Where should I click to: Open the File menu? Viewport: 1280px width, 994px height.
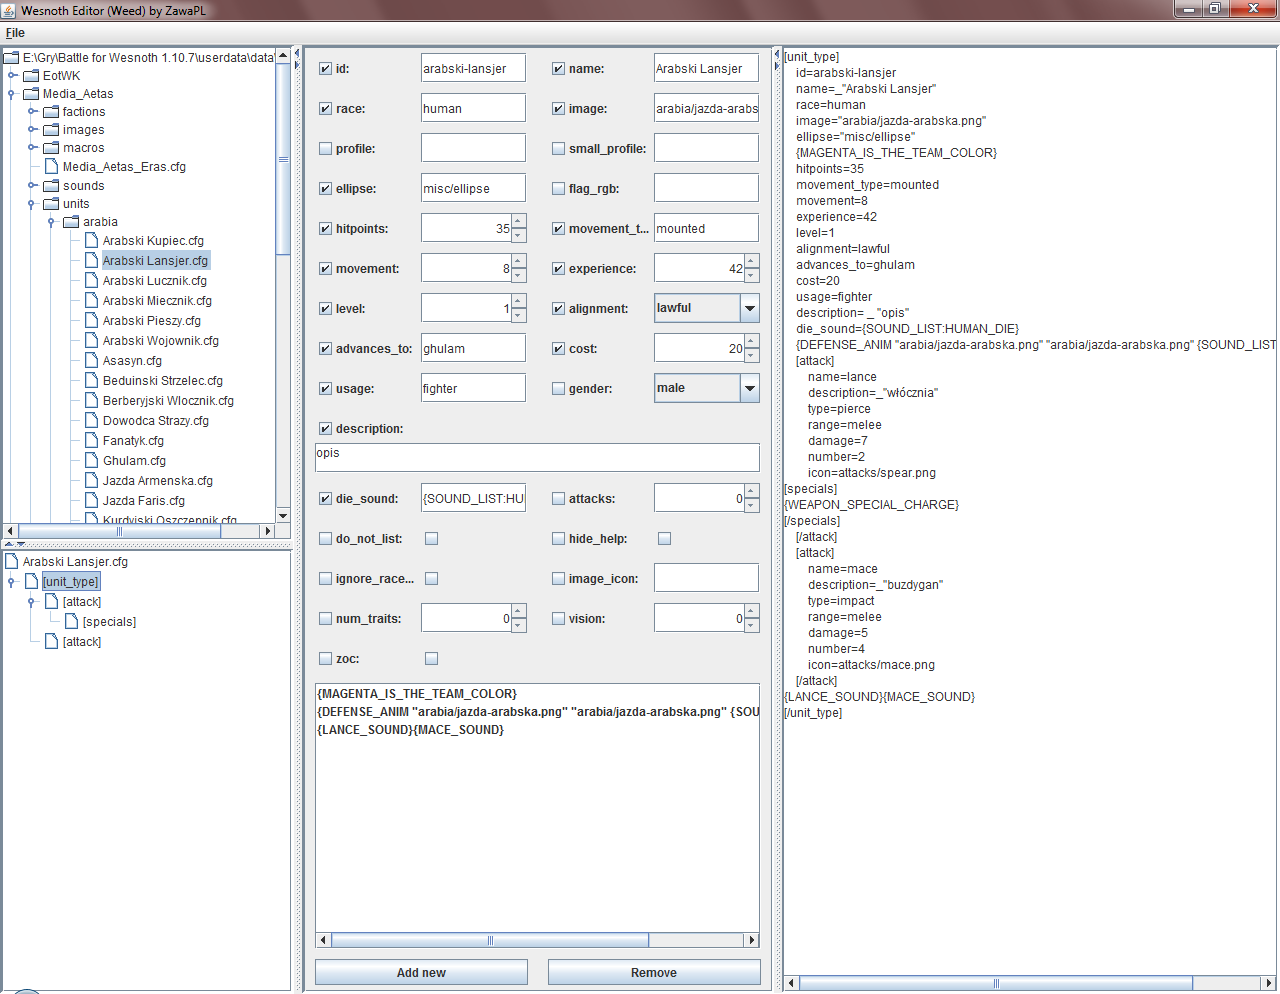15,33
